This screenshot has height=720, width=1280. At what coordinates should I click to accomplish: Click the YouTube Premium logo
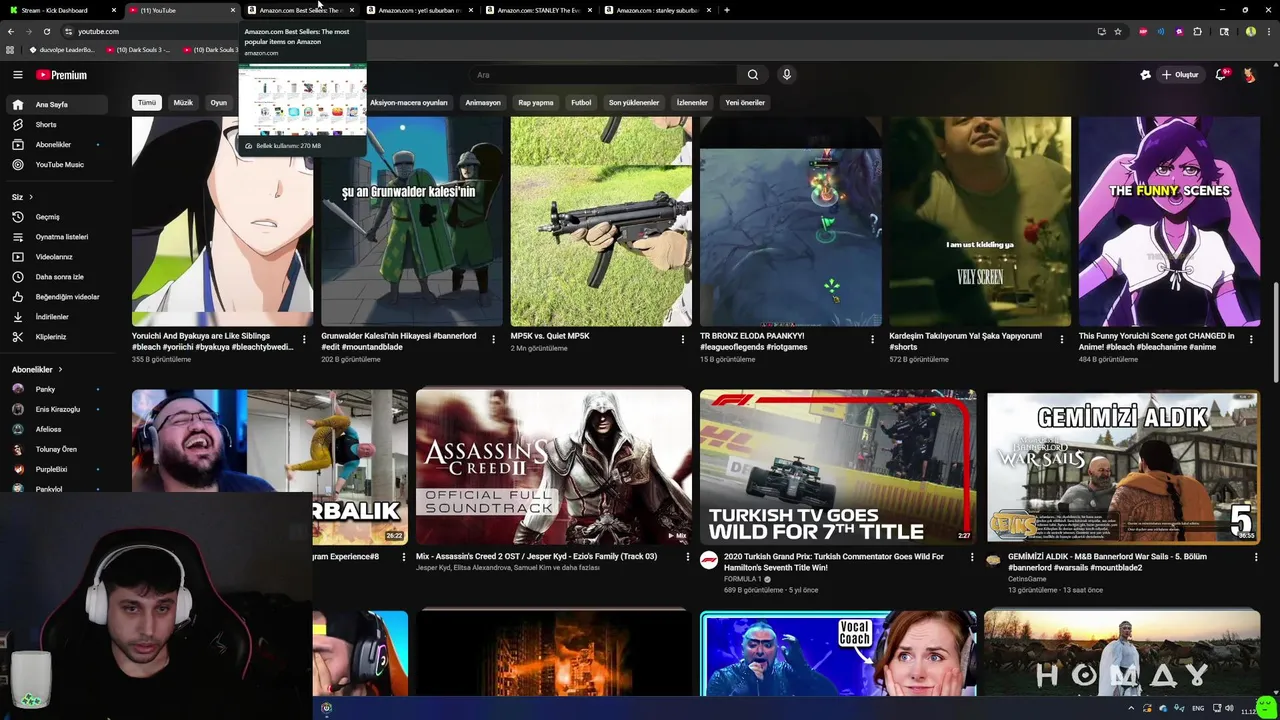click(x=62, y=75)
